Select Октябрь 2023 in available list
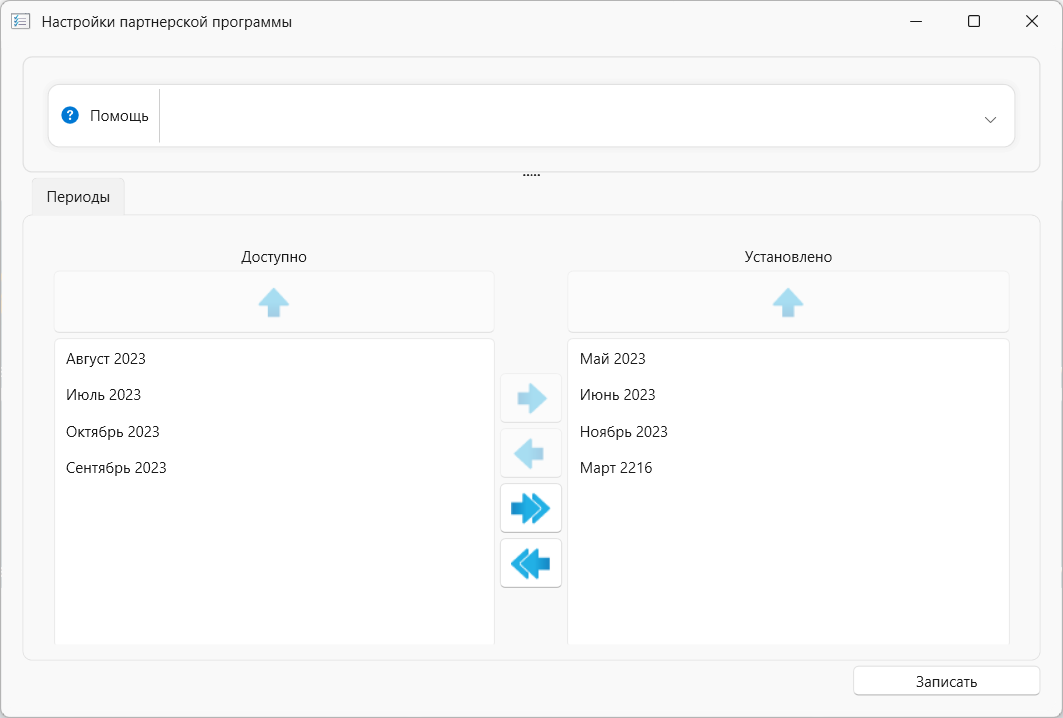This screenshot has width=1063, height=718. pos(274,431)
